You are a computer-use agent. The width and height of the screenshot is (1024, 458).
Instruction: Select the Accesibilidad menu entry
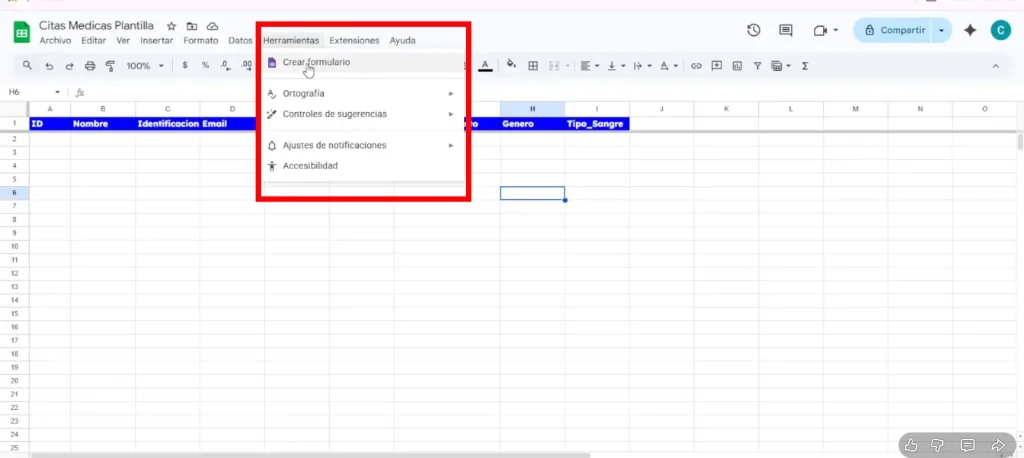[x=360, y=166]
